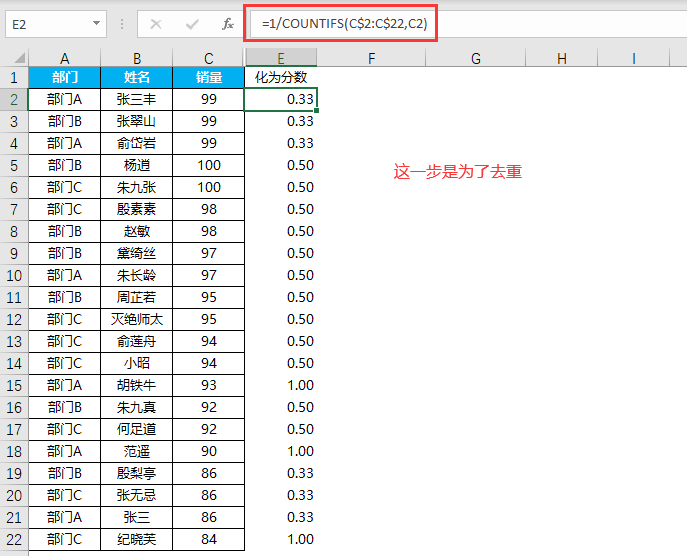Click the 化为分数 header cell
The image size is (687, 556).
281,78
